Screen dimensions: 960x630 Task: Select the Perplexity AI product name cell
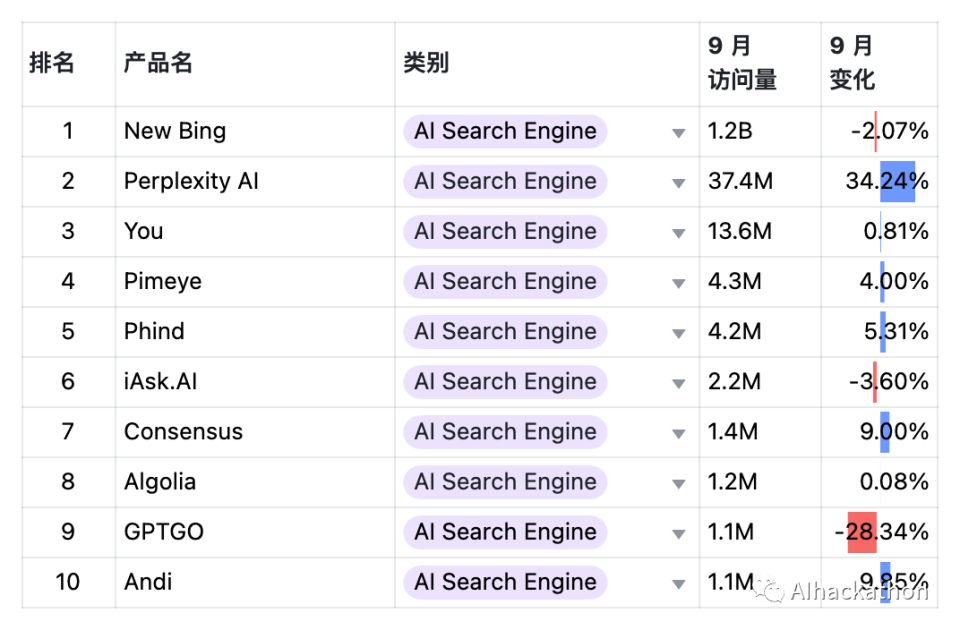(x=191, y=182)
